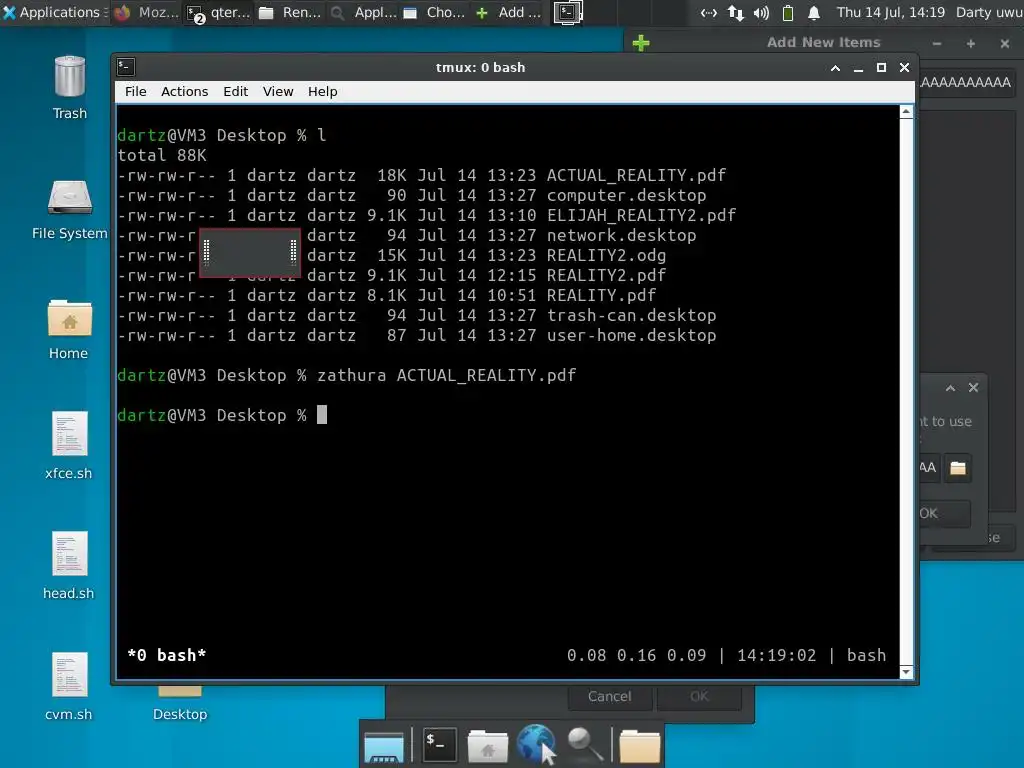Viewport: 1024px width, 768px height.
Task: Switch to the Appl... finder taskbar window
Action: tap(363, 12)
